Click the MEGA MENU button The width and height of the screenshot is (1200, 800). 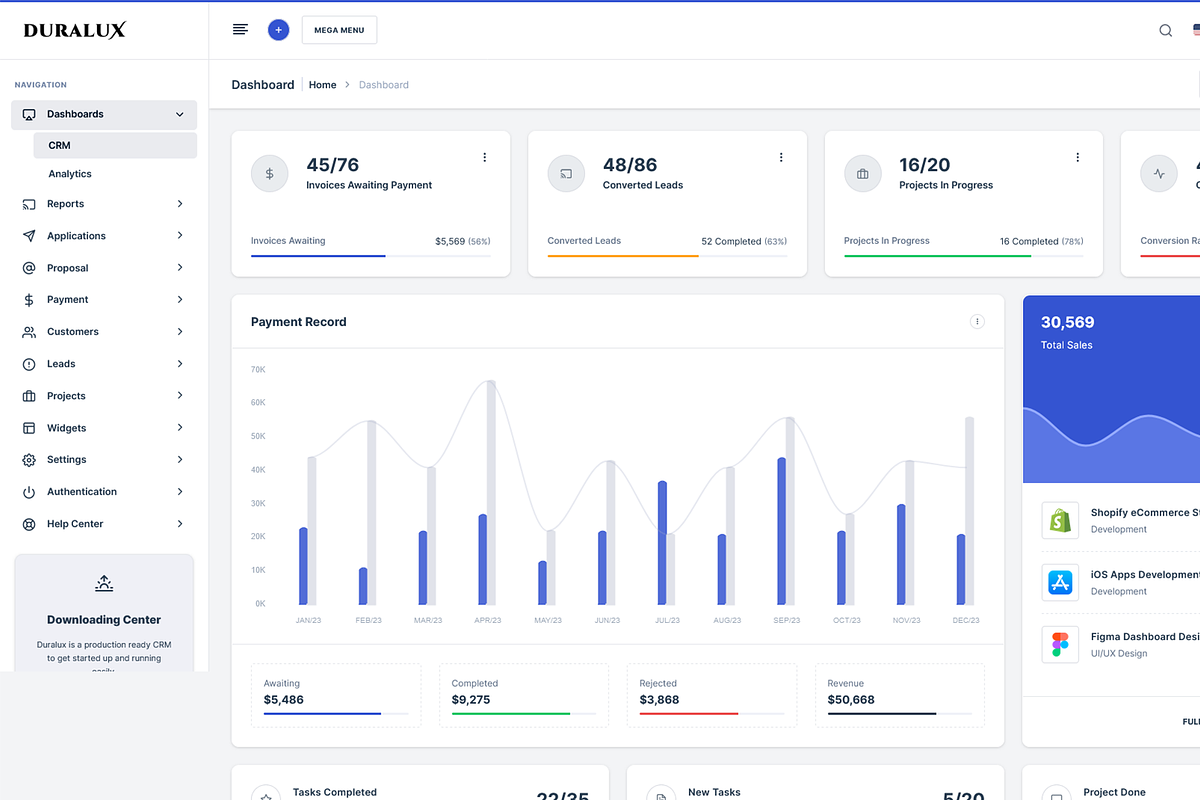coord(339,30)
